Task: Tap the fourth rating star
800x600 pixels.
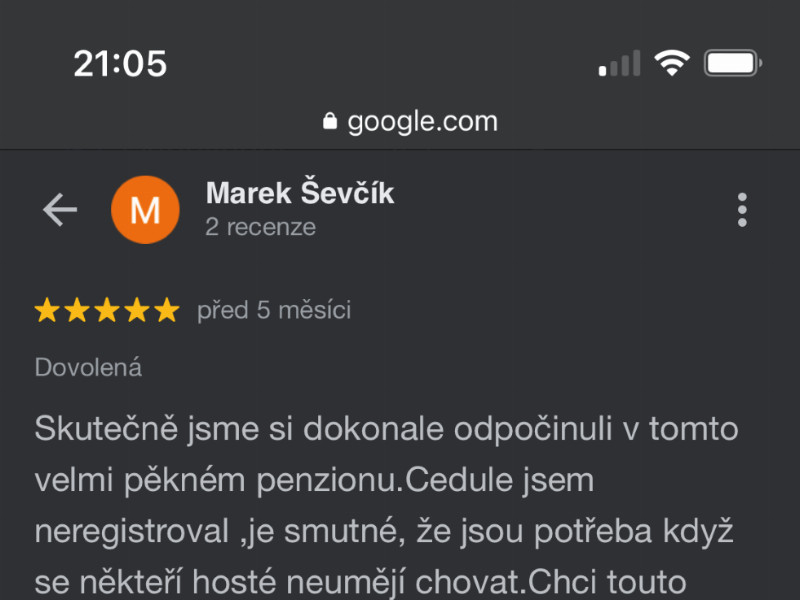Action: tap(137, 310)
